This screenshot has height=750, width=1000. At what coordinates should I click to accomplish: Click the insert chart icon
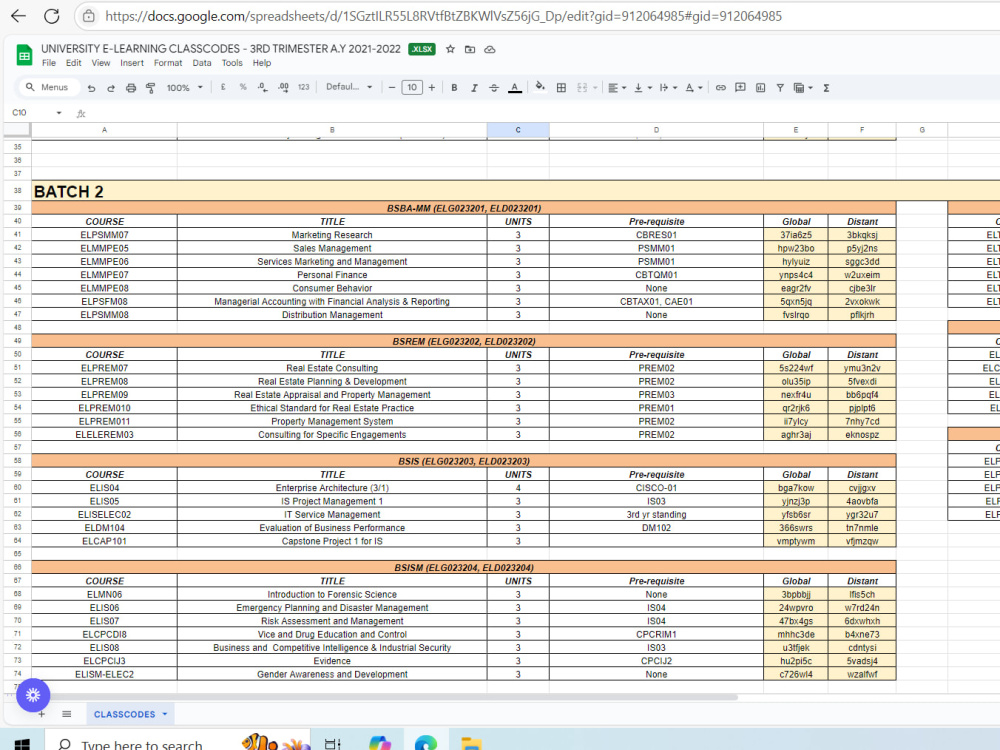760,88
